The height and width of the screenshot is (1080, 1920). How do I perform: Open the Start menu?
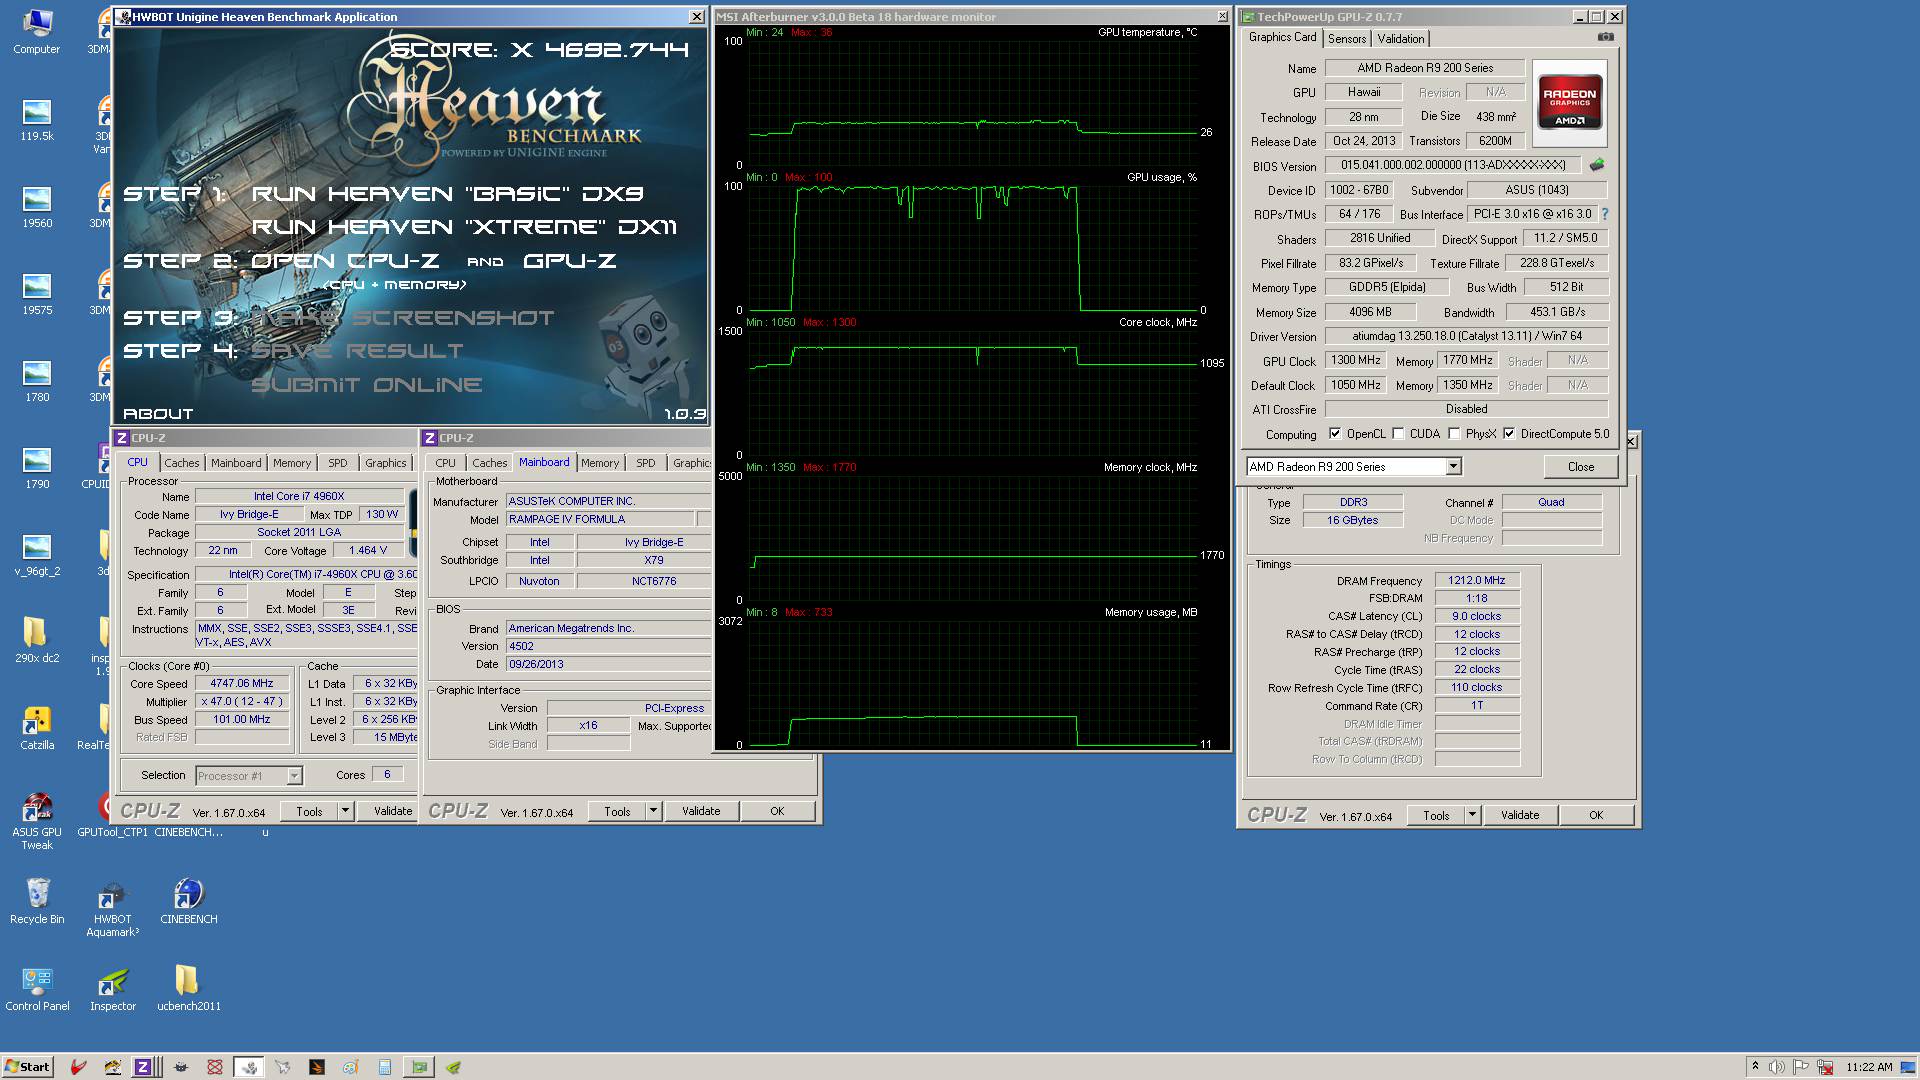[x=27, y=1067]
